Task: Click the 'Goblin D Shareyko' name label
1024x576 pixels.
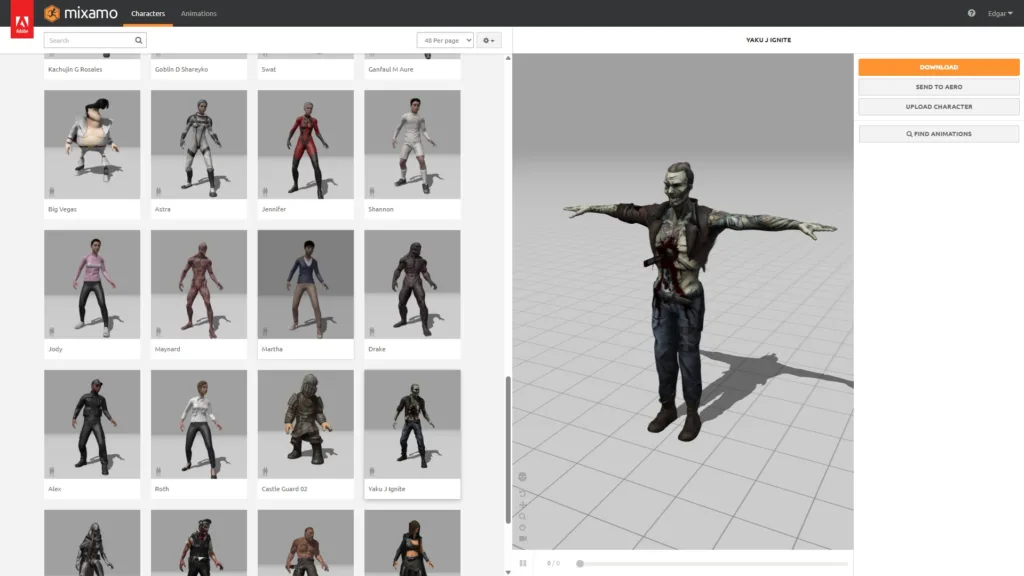Action: tap(182, 69)
